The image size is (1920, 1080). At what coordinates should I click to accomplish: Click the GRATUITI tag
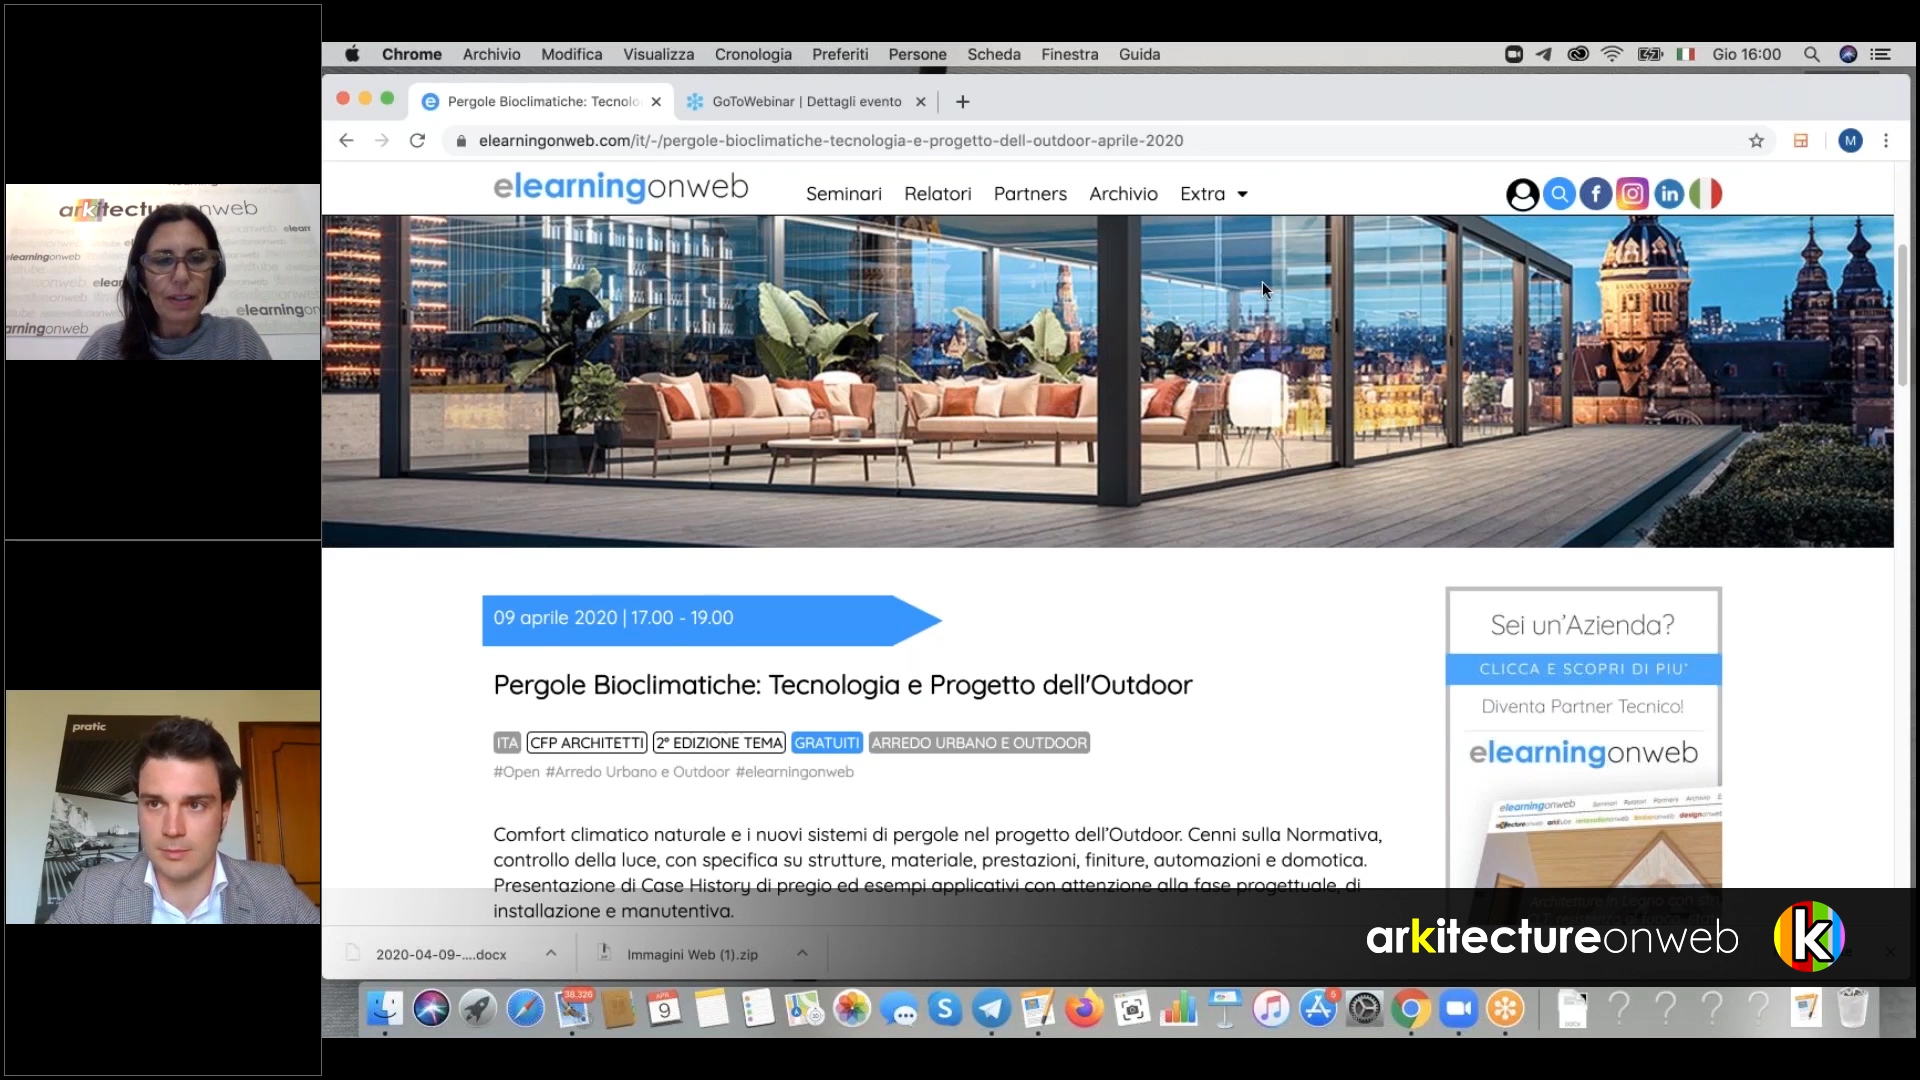pyautogui.click(x=826, y=743)
